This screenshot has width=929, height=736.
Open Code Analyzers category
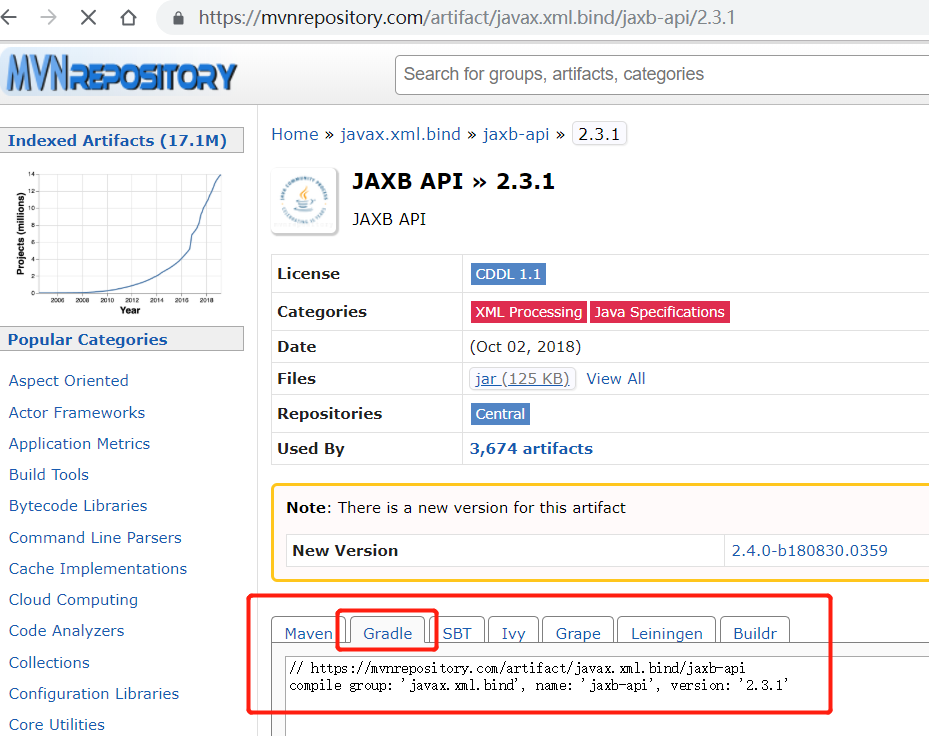(66, 631)
